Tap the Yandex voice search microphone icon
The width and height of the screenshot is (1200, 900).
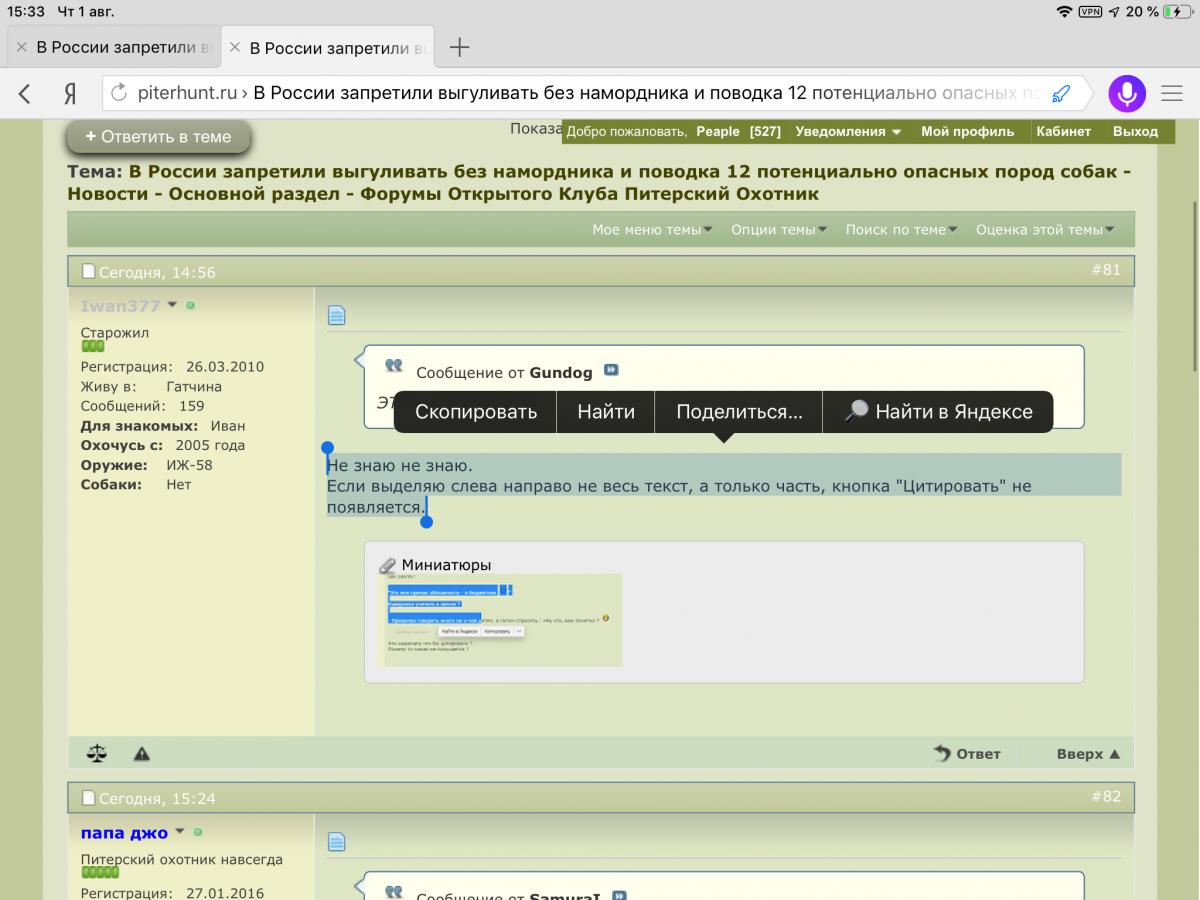pos(1127,94)
